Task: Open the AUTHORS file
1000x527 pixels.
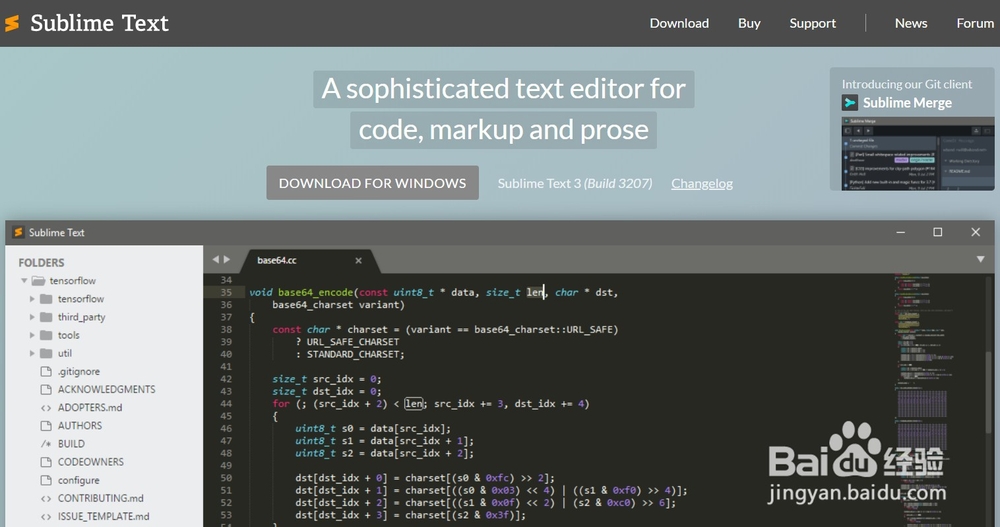Action: (80, 426)
